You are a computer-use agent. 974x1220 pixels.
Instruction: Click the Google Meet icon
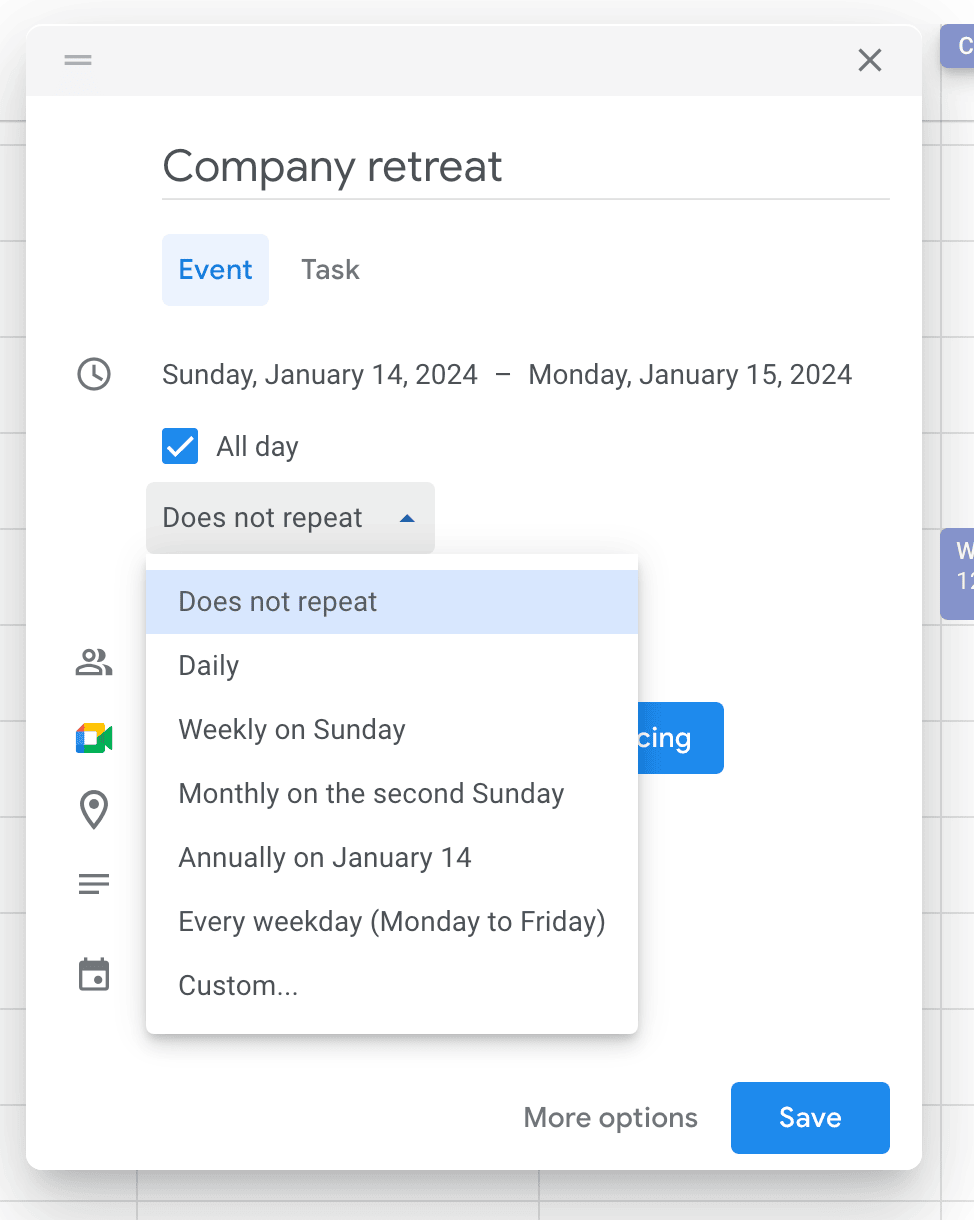[x=94, y=739]
